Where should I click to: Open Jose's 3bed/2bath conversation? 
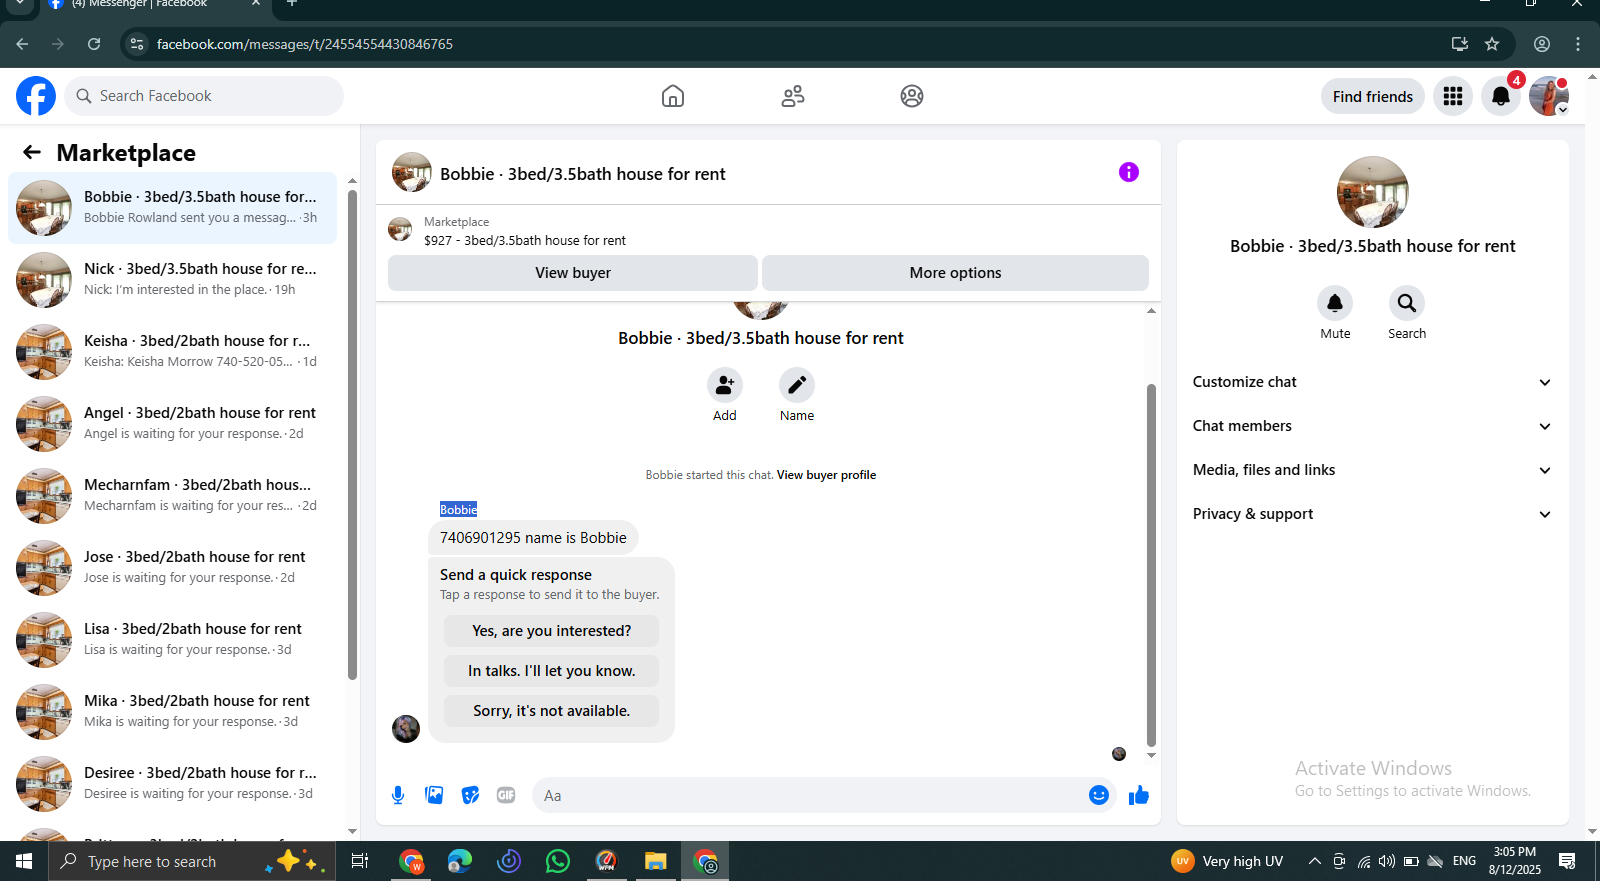(x=172, y=568)
